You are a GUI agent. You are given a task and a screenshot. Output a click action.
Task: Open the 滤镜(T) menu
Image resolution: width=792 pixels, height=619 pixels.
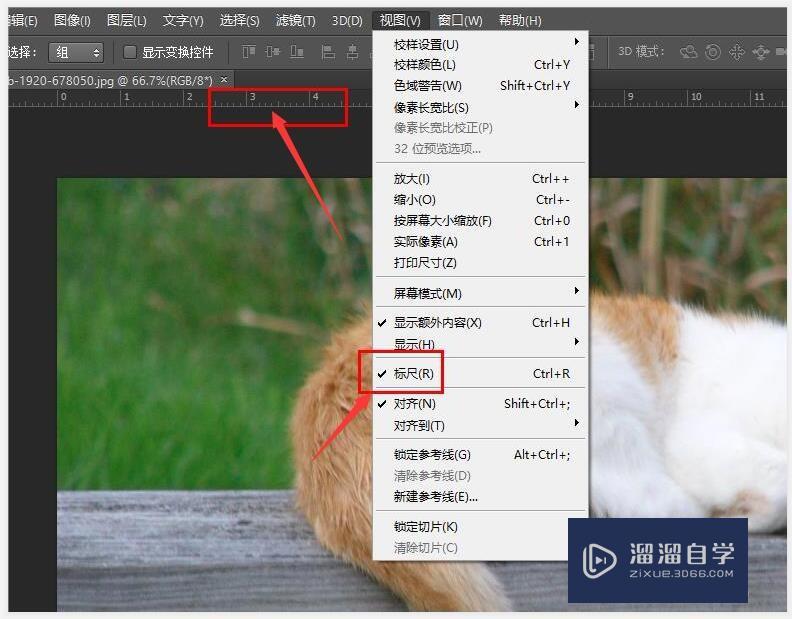(295, 21)
